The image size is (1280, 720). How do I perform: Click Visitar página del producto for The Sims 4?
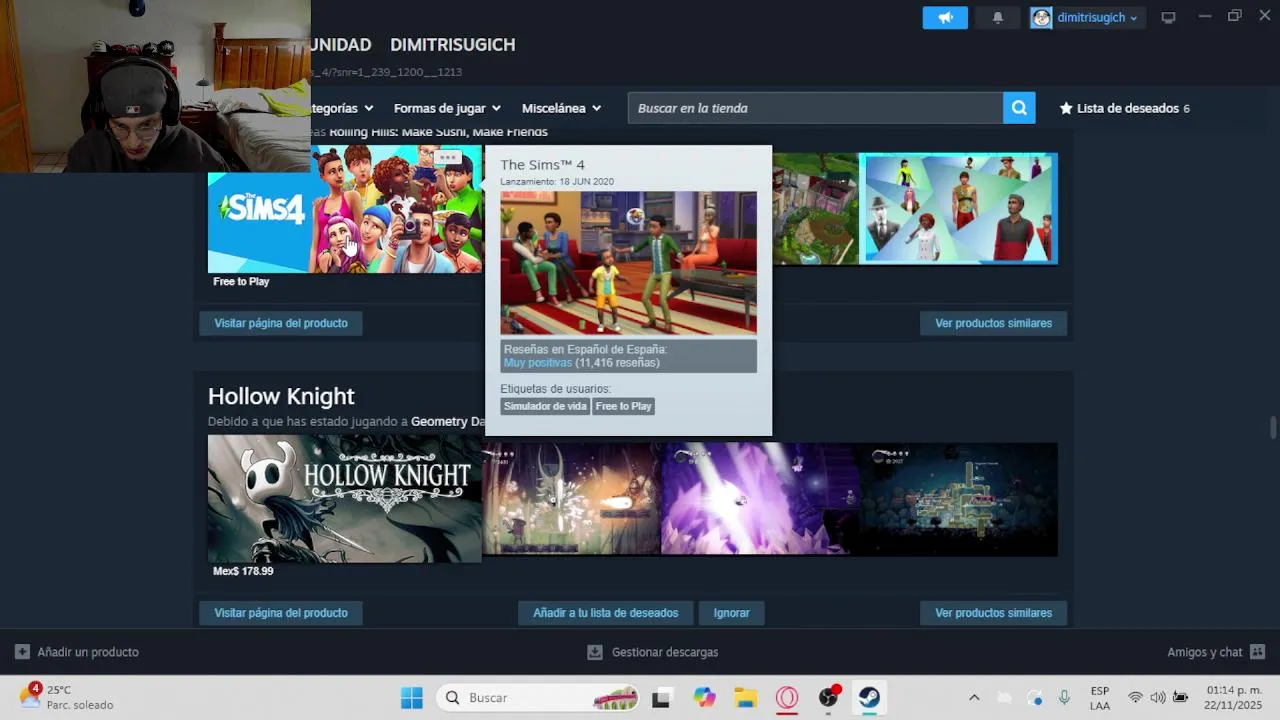281,323
